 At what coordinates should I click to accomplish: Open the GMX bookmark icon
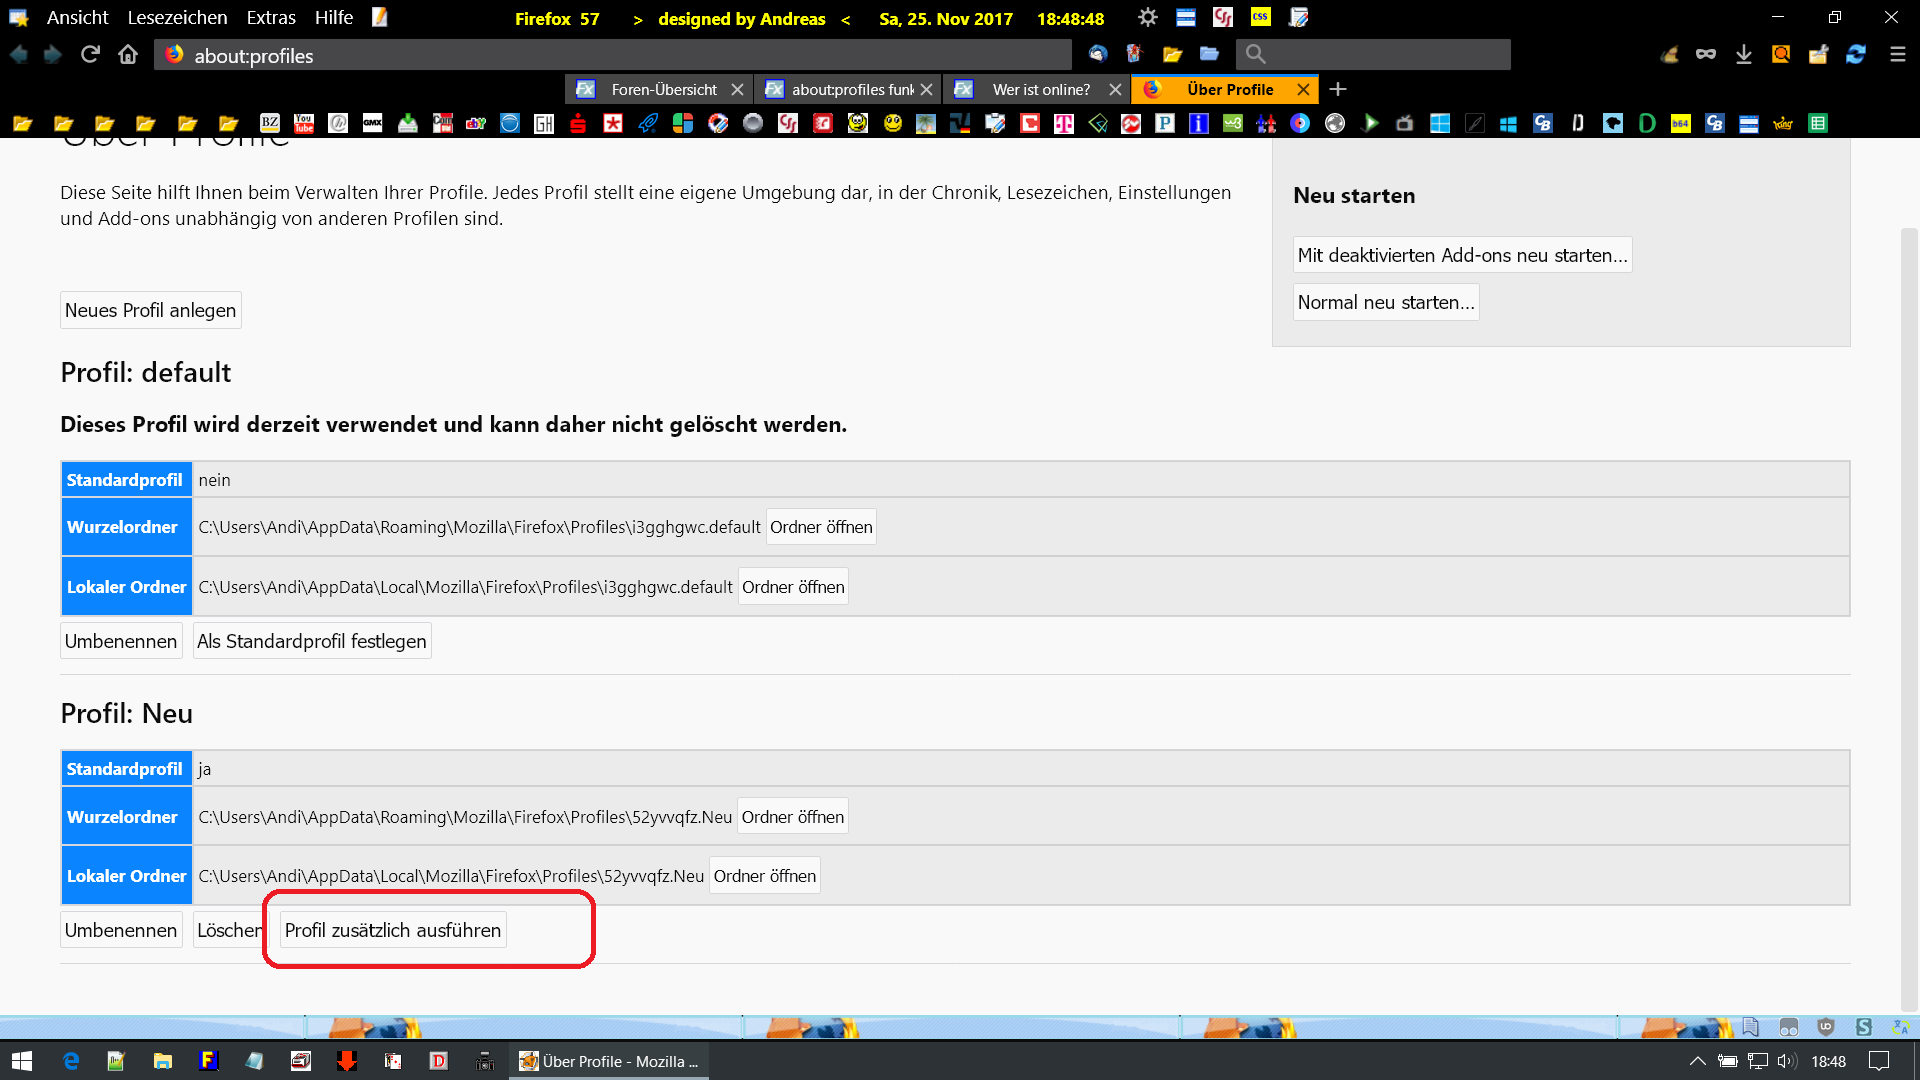coord(372,123)
